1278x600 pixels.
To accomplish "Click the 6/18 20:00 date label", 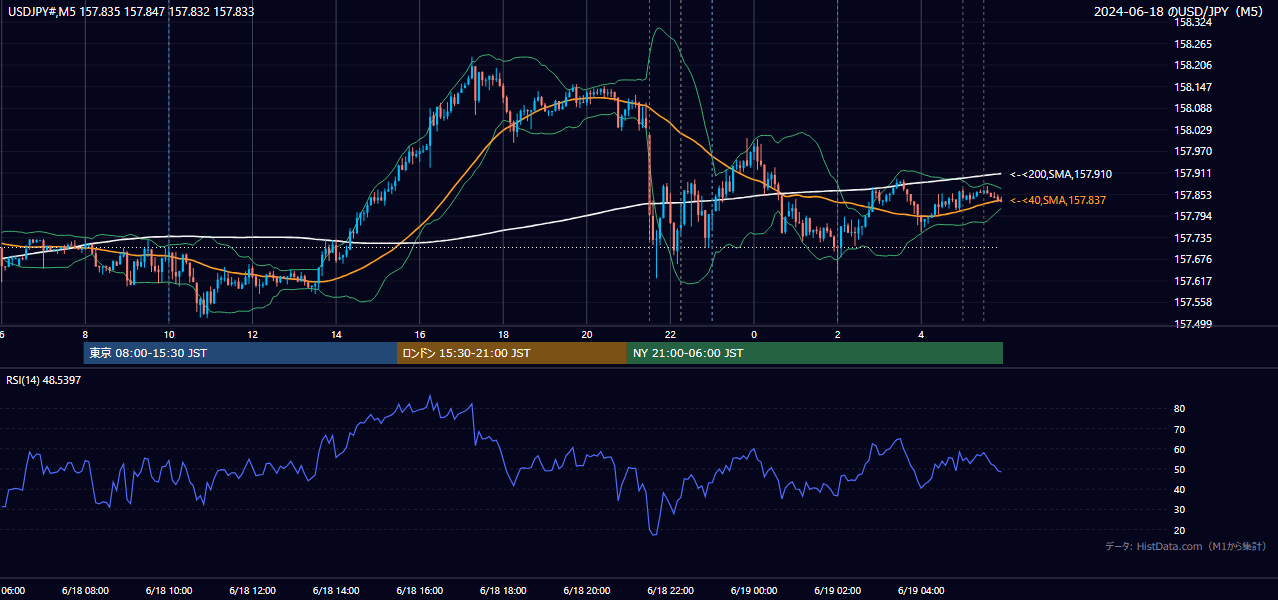I will 587,591.
